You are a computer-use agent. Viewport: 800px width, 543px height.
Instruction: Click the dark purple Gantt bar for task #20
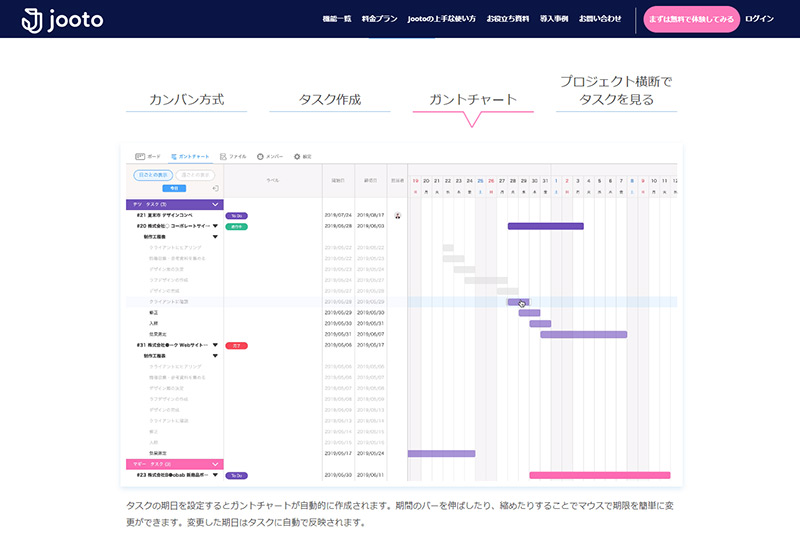545,226
